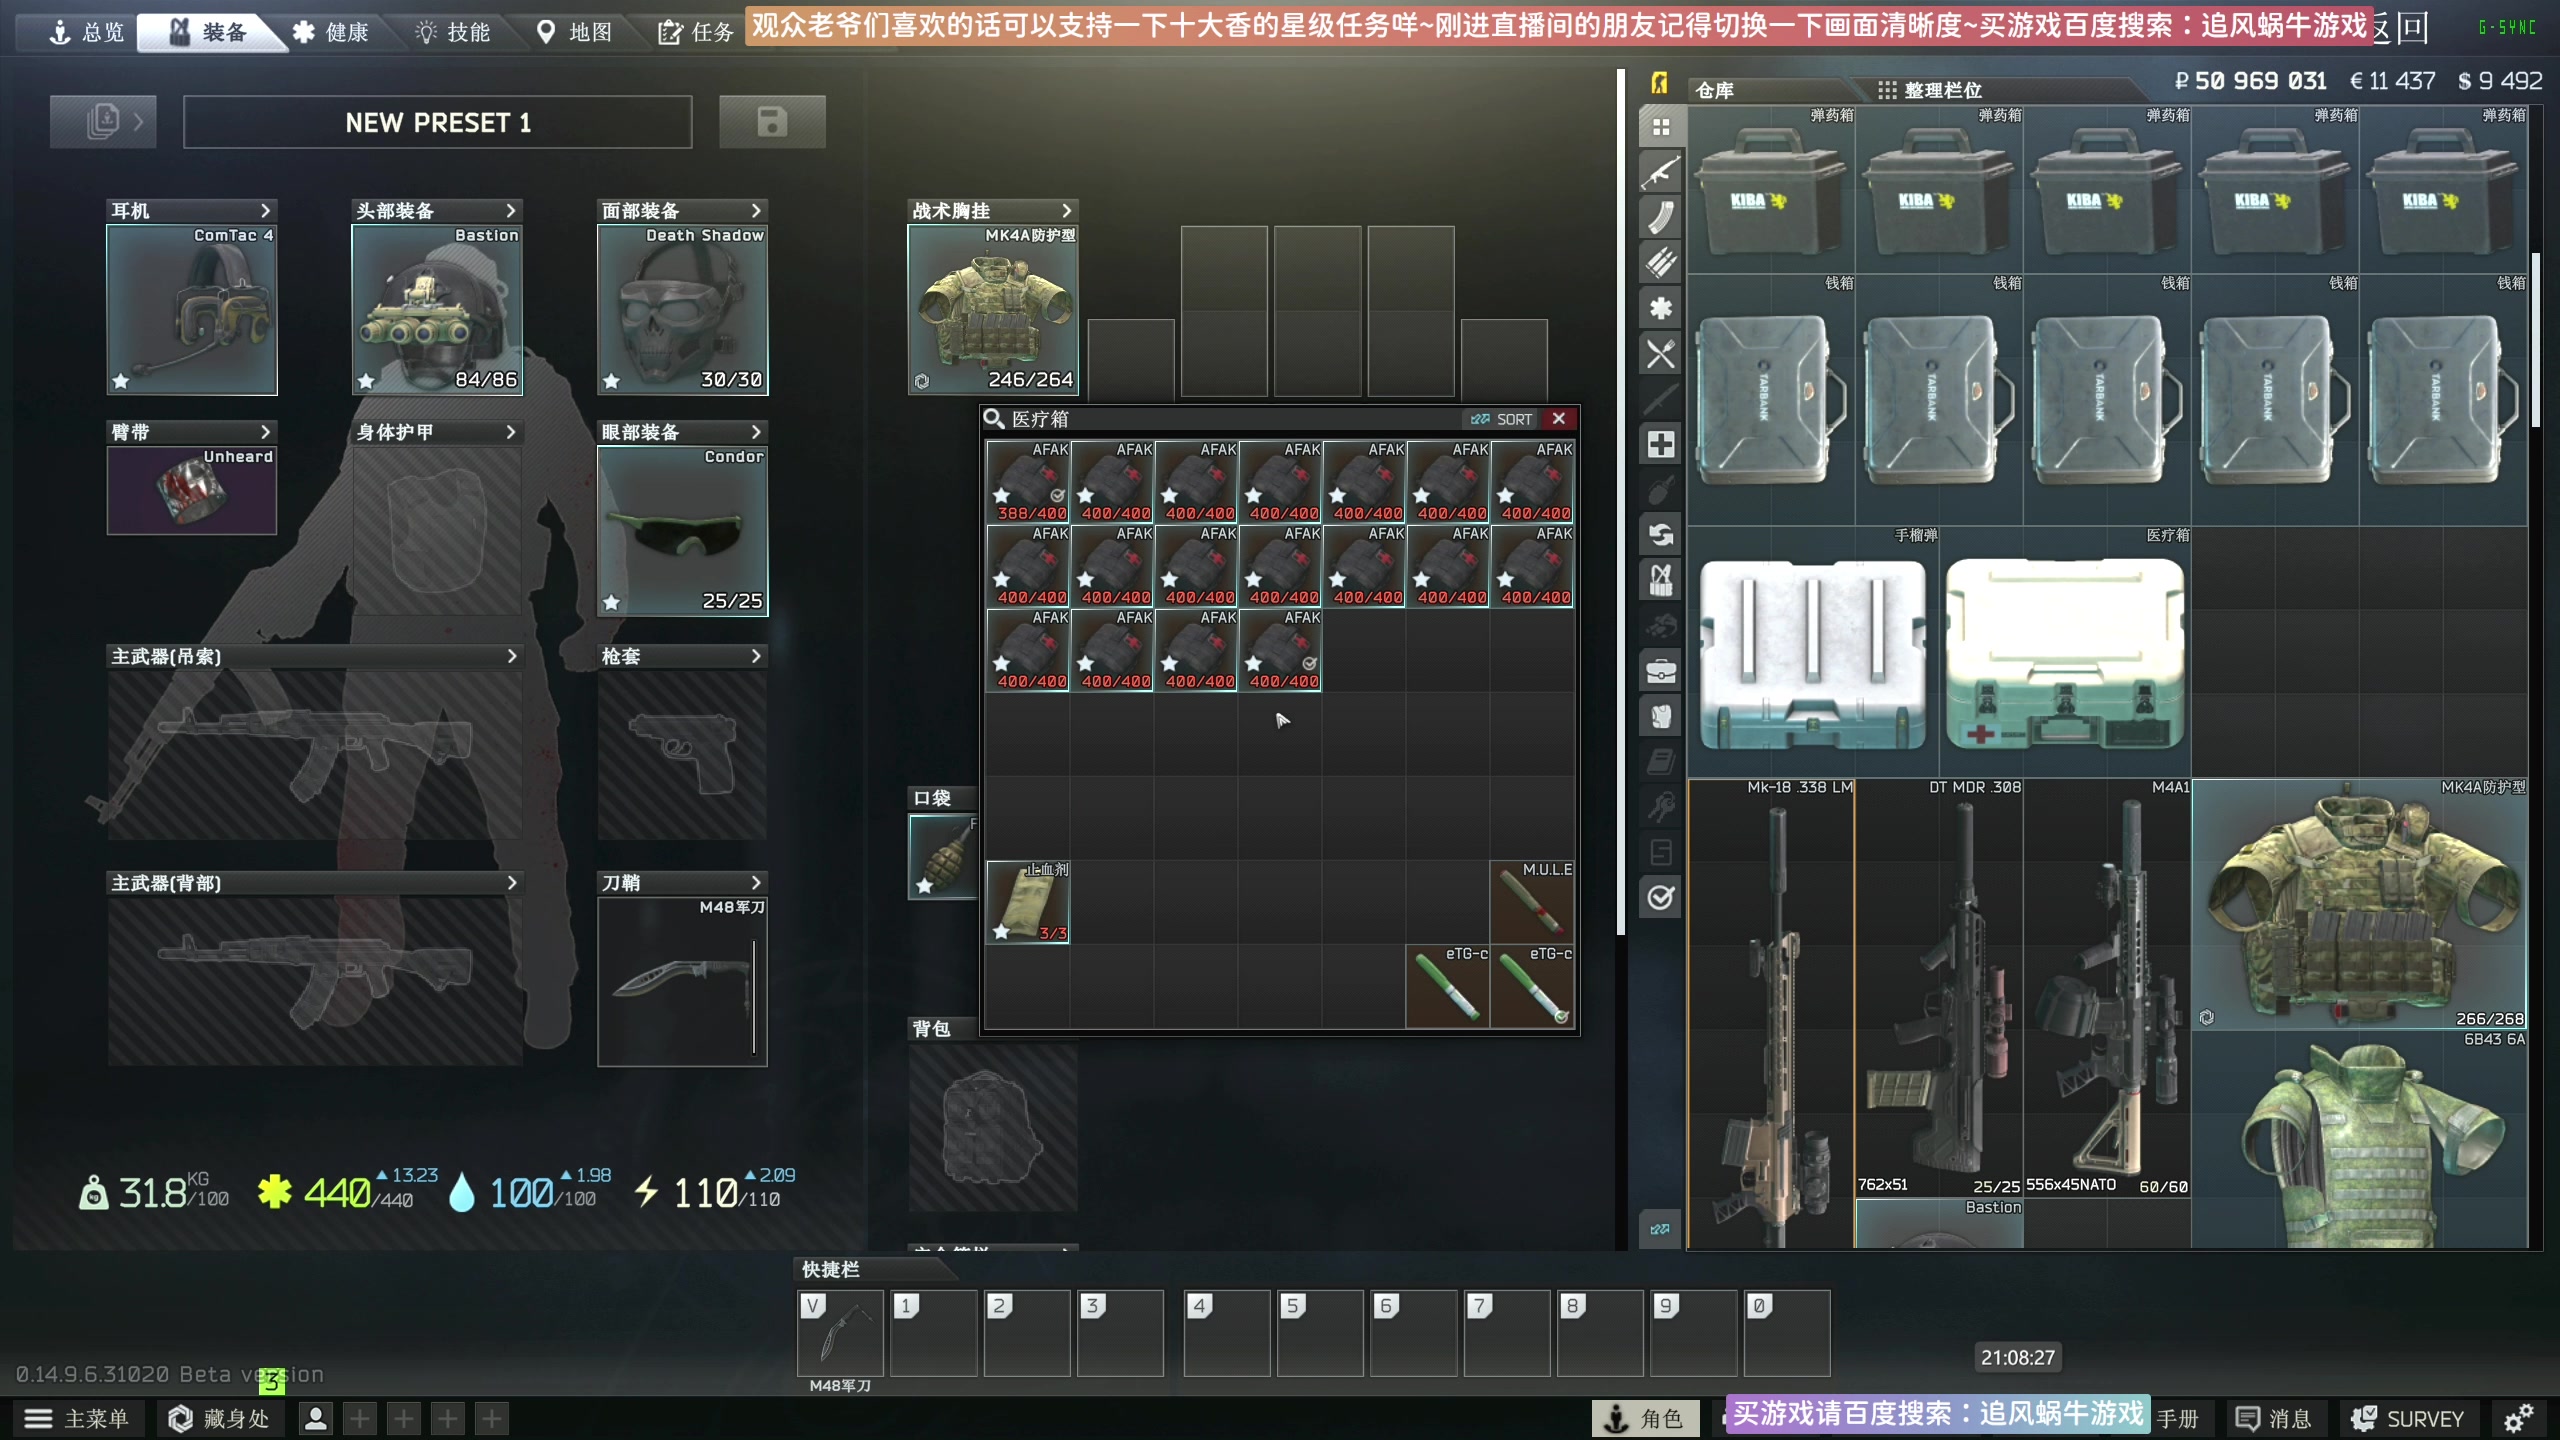2560x1440 pixels.
Task: Open the 主菜单 main menu
Action: coord(78,1418)
